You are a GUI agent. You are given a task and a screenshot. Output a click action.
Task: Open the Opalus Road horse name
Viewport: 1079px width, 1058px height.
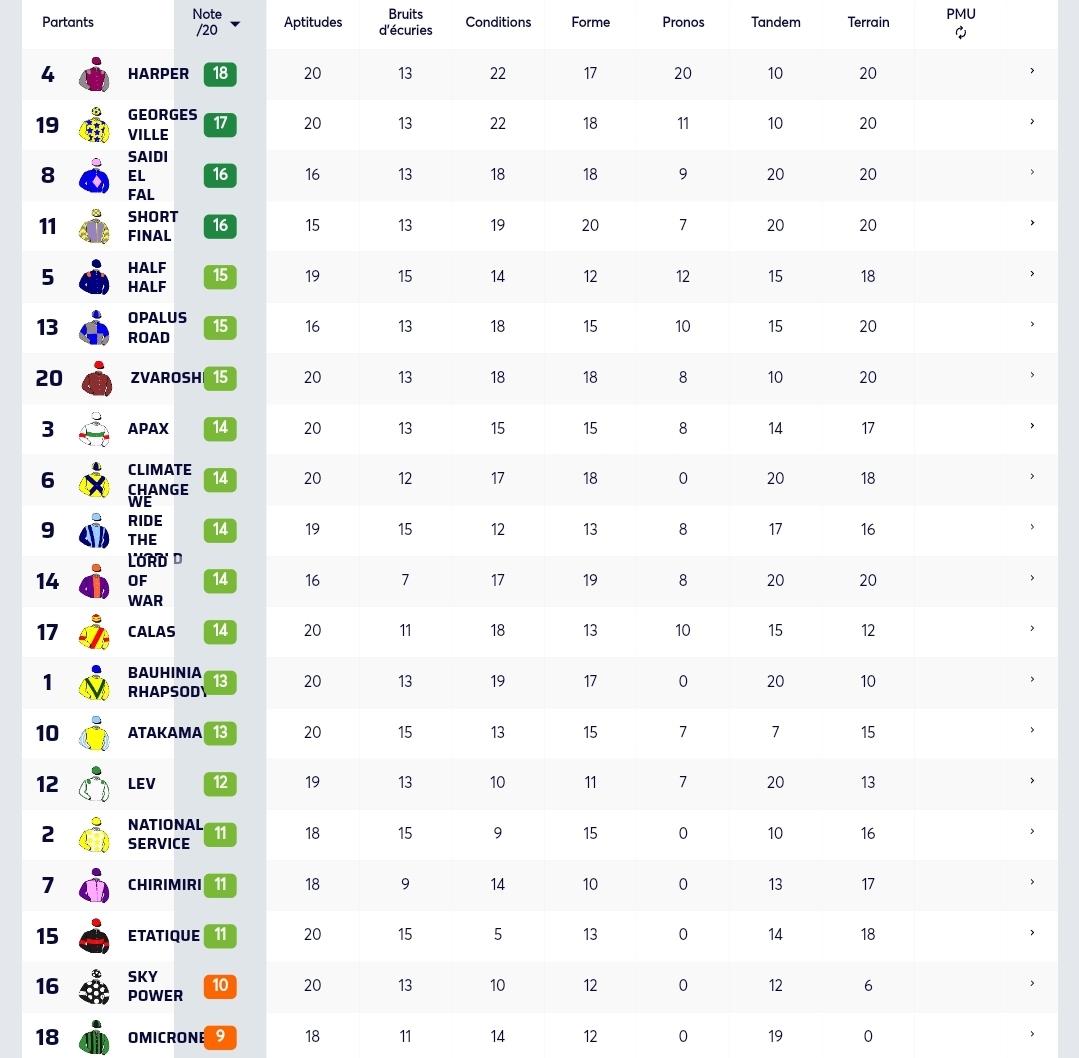158,328
